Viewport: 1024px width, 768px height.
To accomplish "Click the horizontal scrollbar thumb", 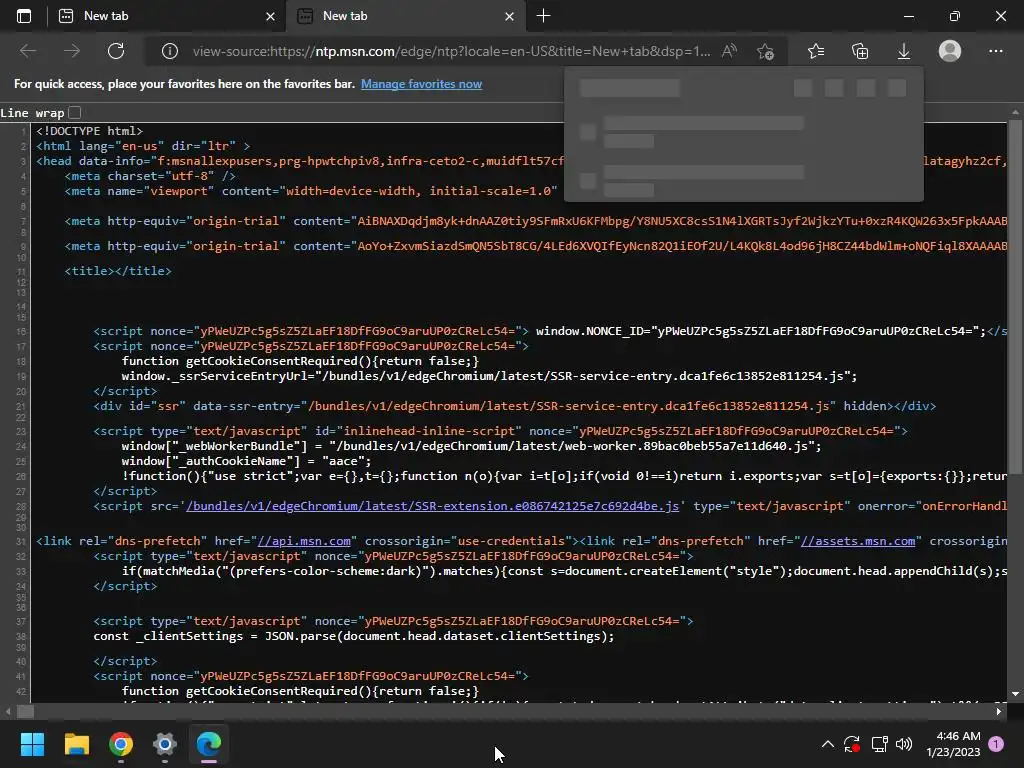I will click(x=25, y=712).
